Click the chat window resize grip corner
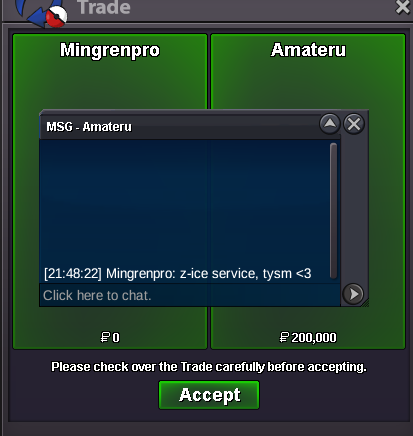The height and width of the screenshot is (436, 413). (x=365, y=303)
